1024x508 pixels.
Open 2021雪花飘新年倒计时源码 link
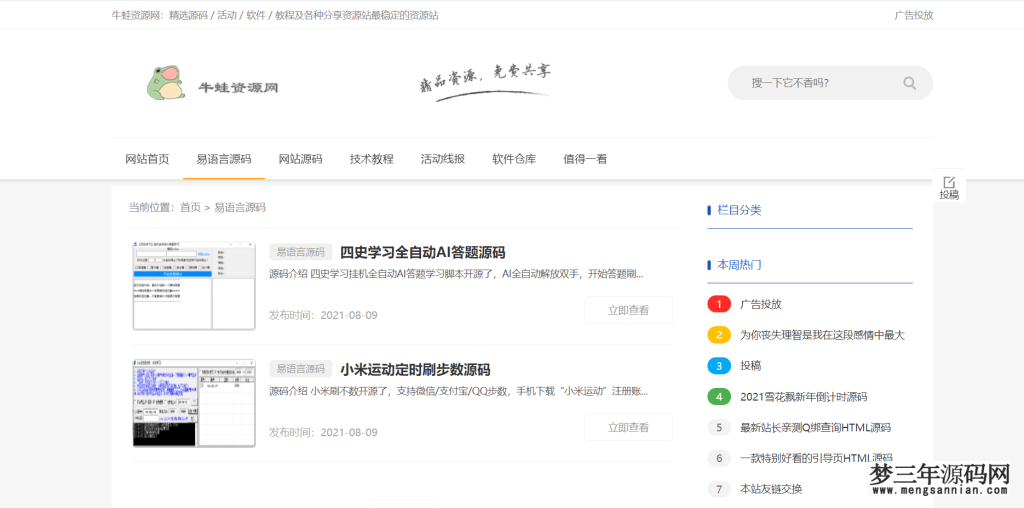[x=803, y=396]
